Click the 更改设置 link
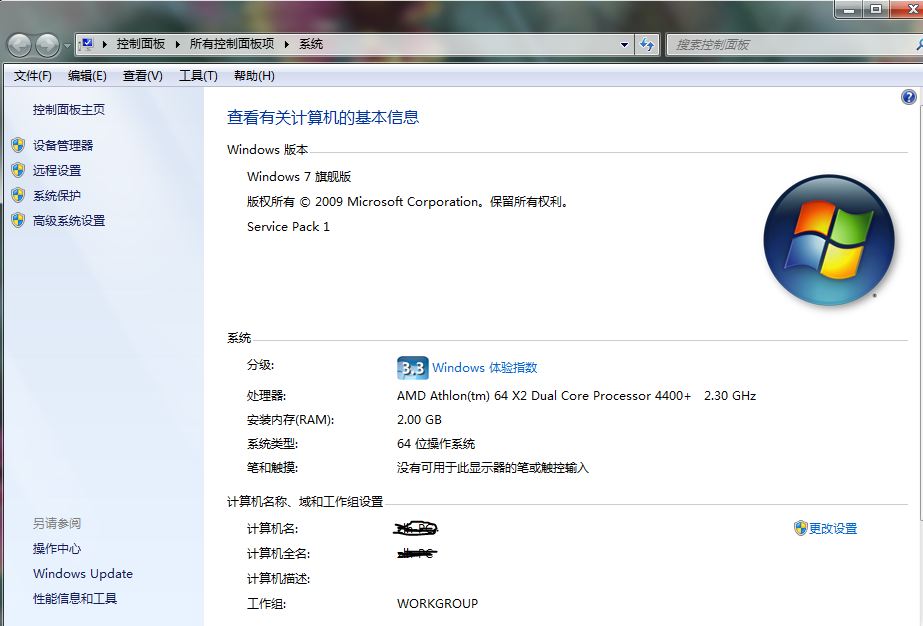 (x=833, y=529)
